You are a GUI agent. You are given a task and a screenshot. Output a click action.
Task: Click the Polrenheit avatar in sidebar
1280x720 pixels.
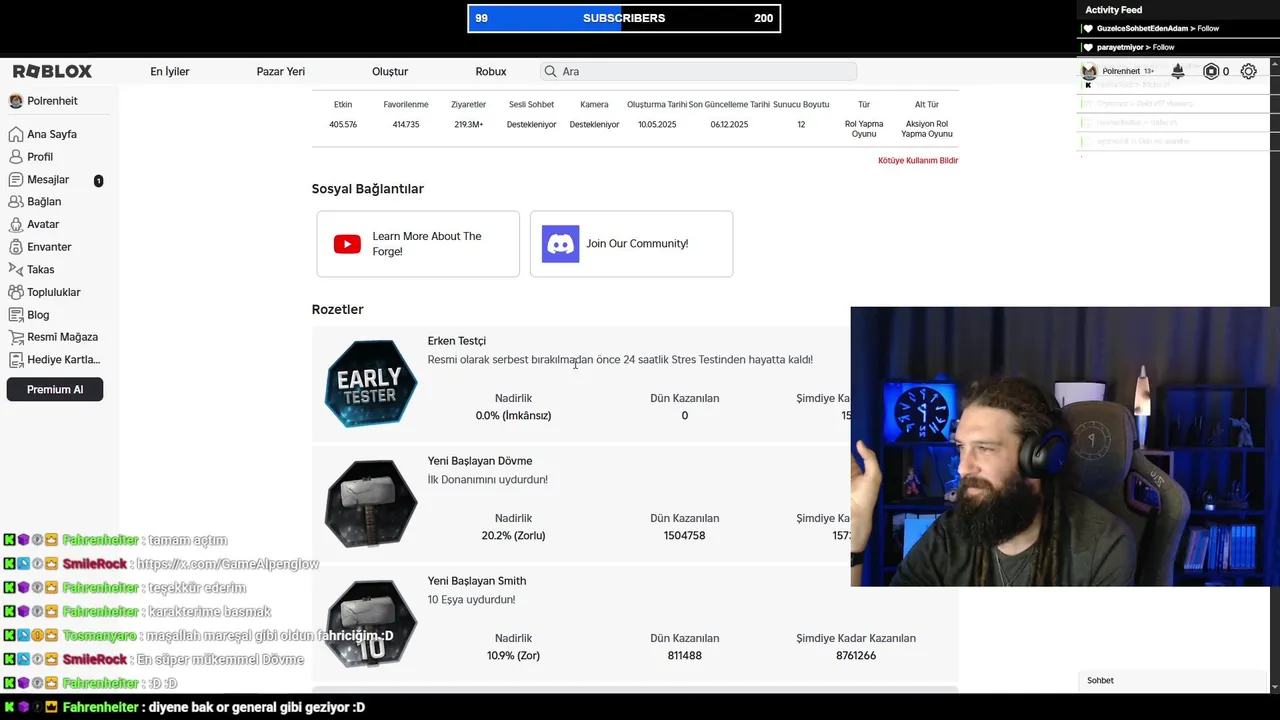(x=16, y=101)
